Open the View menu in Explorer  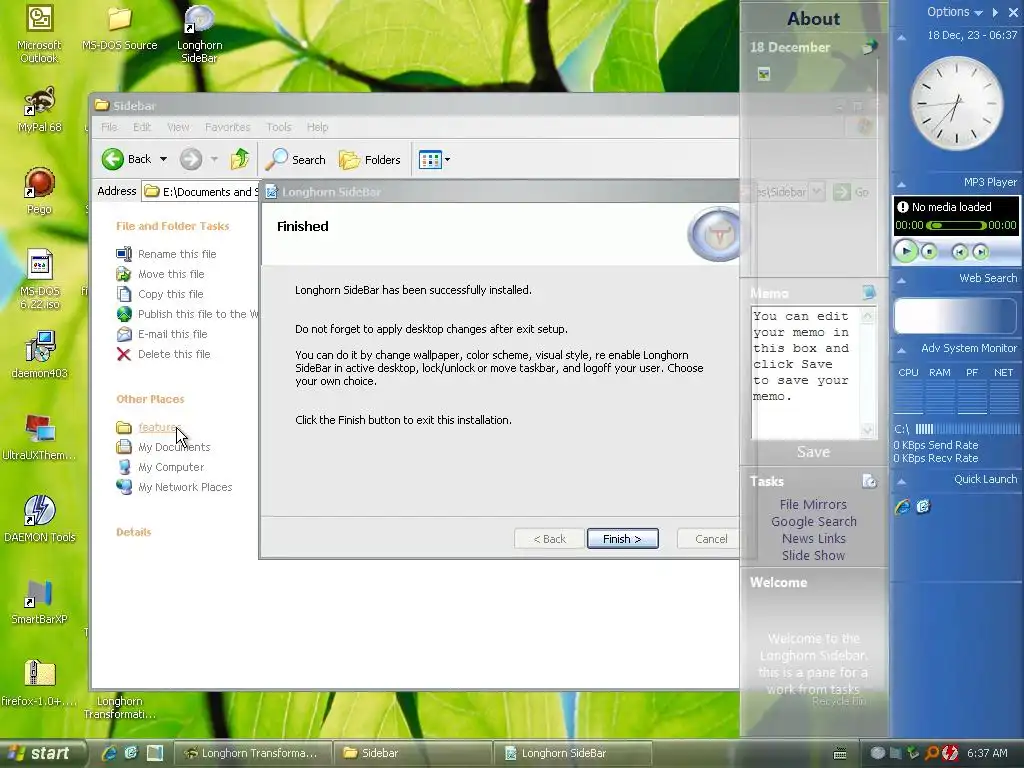click(x=178, y=127)
